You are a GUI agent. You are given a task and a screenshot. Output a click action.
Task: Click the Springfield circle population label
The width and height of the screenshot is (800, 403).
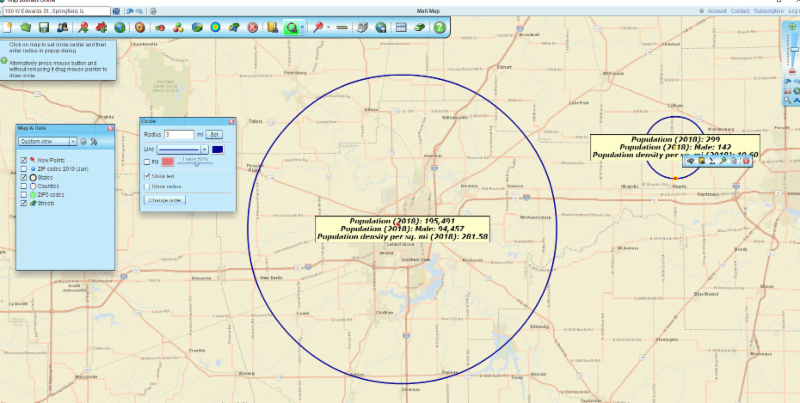tap(402, 229)
